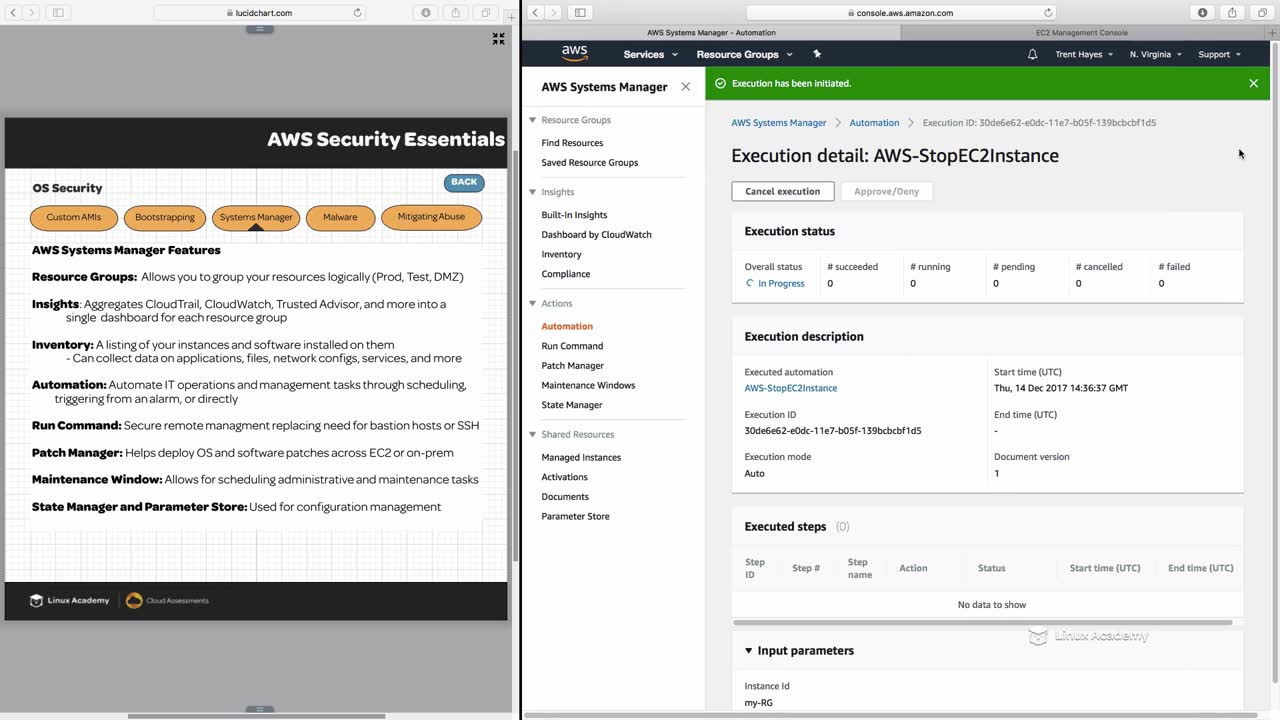1280x720 pixels.
Task: Open the N. Virginia region dropdown
Action: click(1155, 54)
